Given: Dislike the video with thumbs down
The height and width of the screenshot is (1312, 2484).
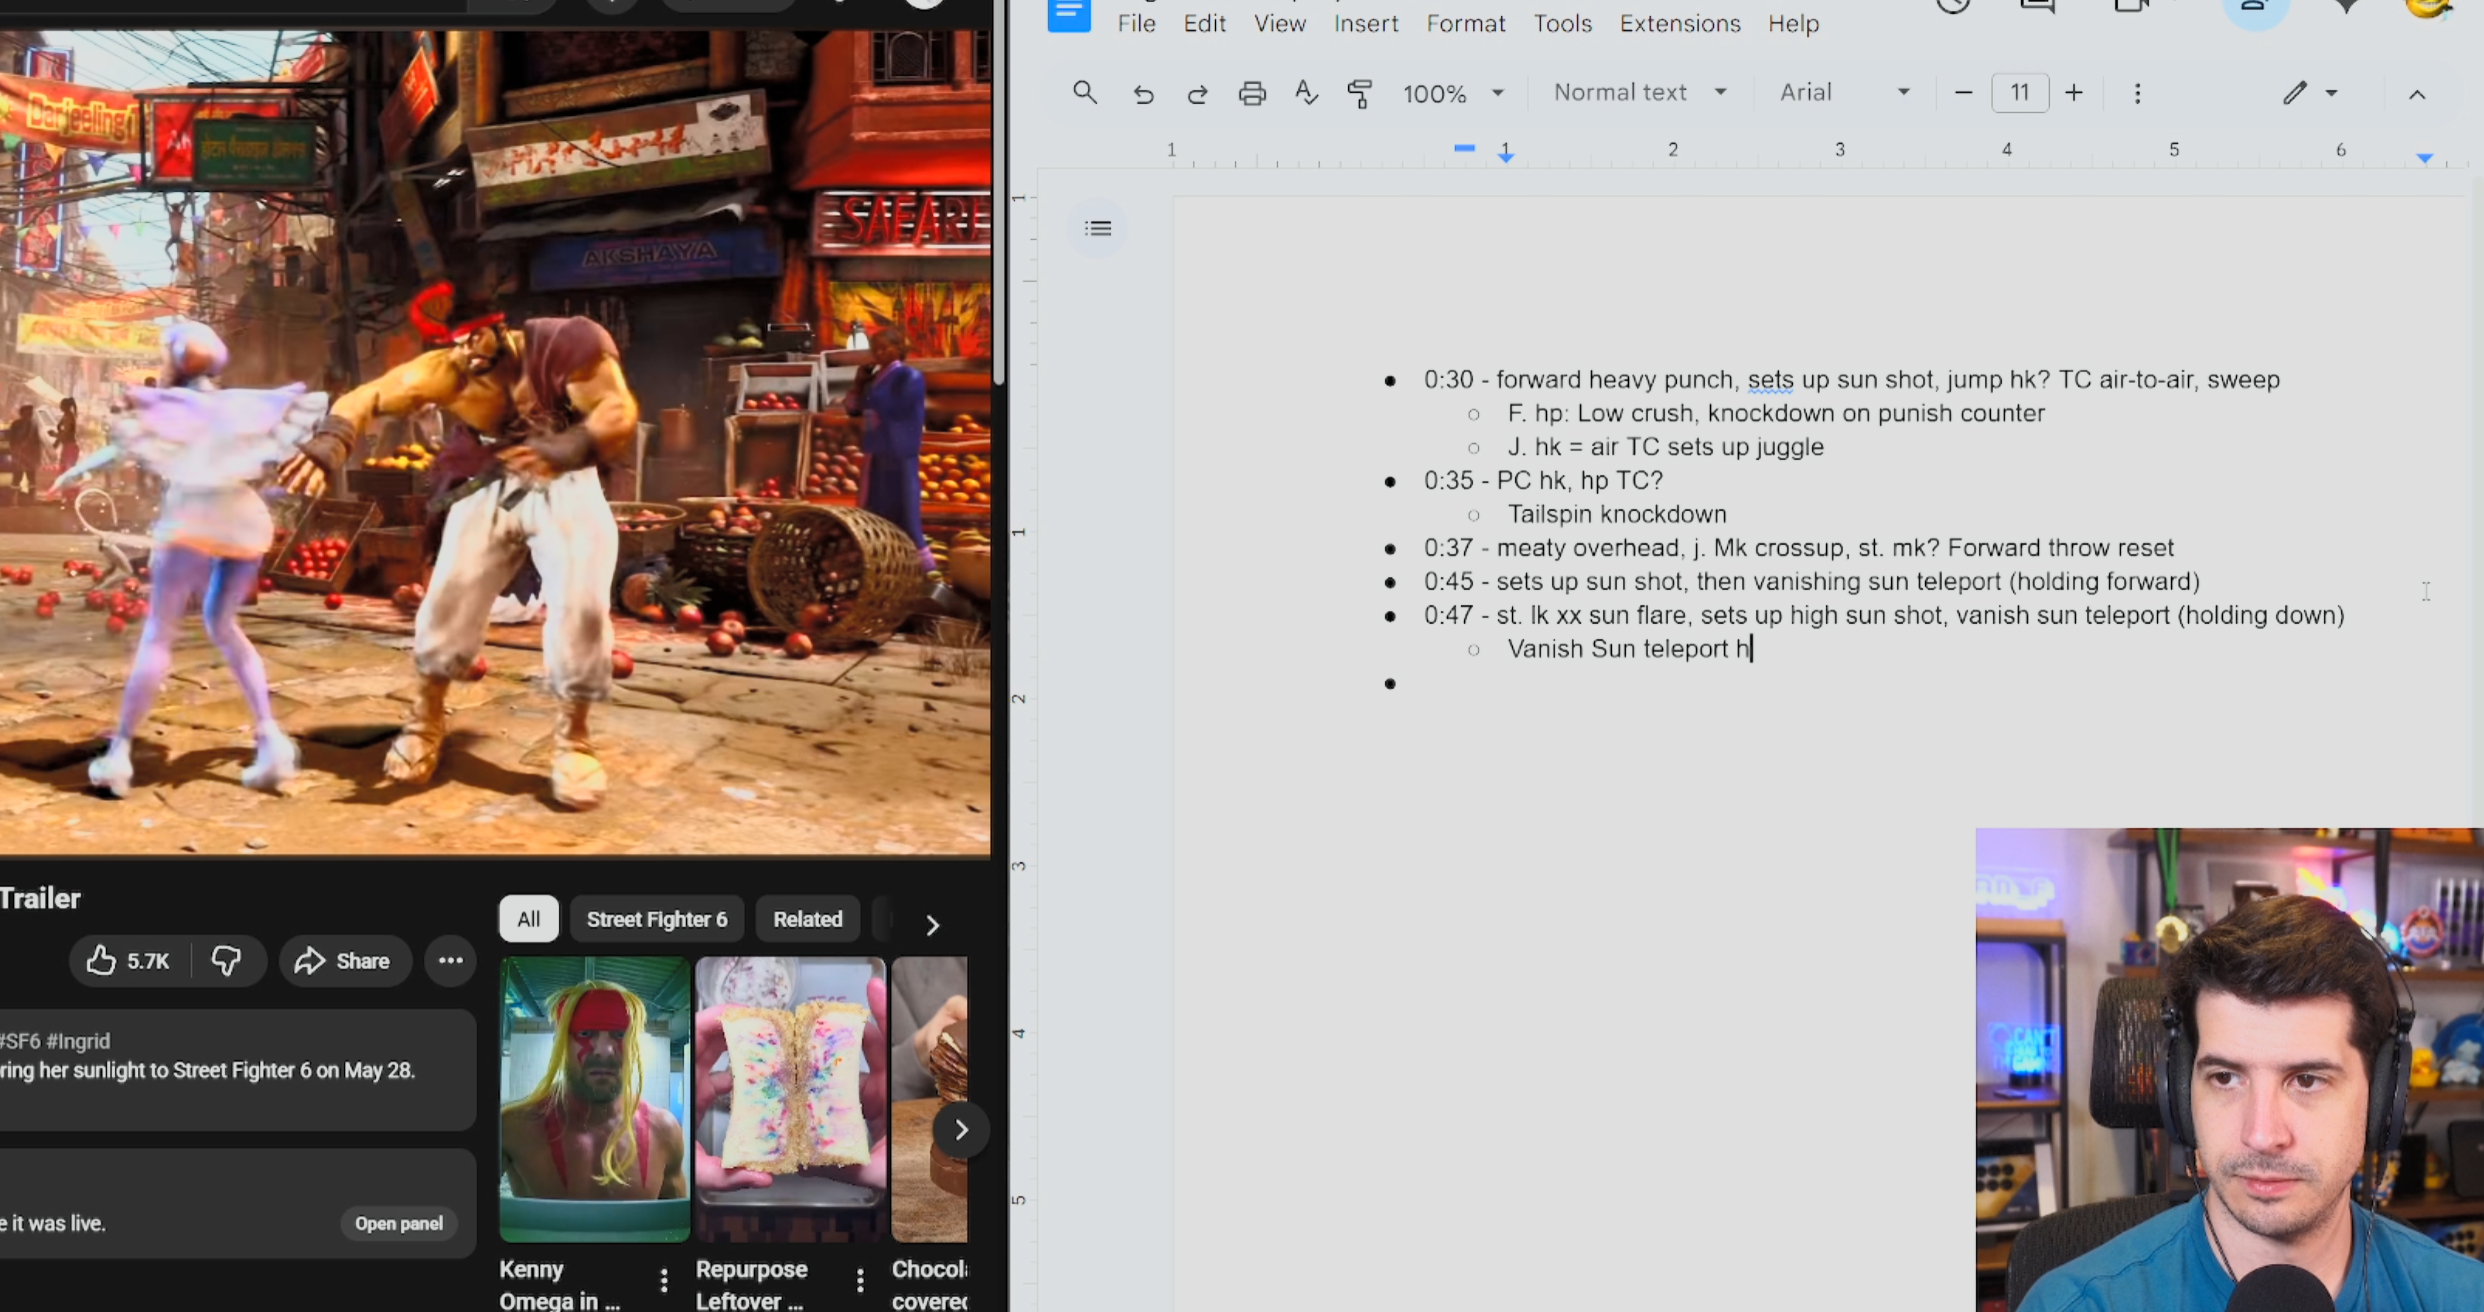Looking at the screenshot, I should [226, 961].
